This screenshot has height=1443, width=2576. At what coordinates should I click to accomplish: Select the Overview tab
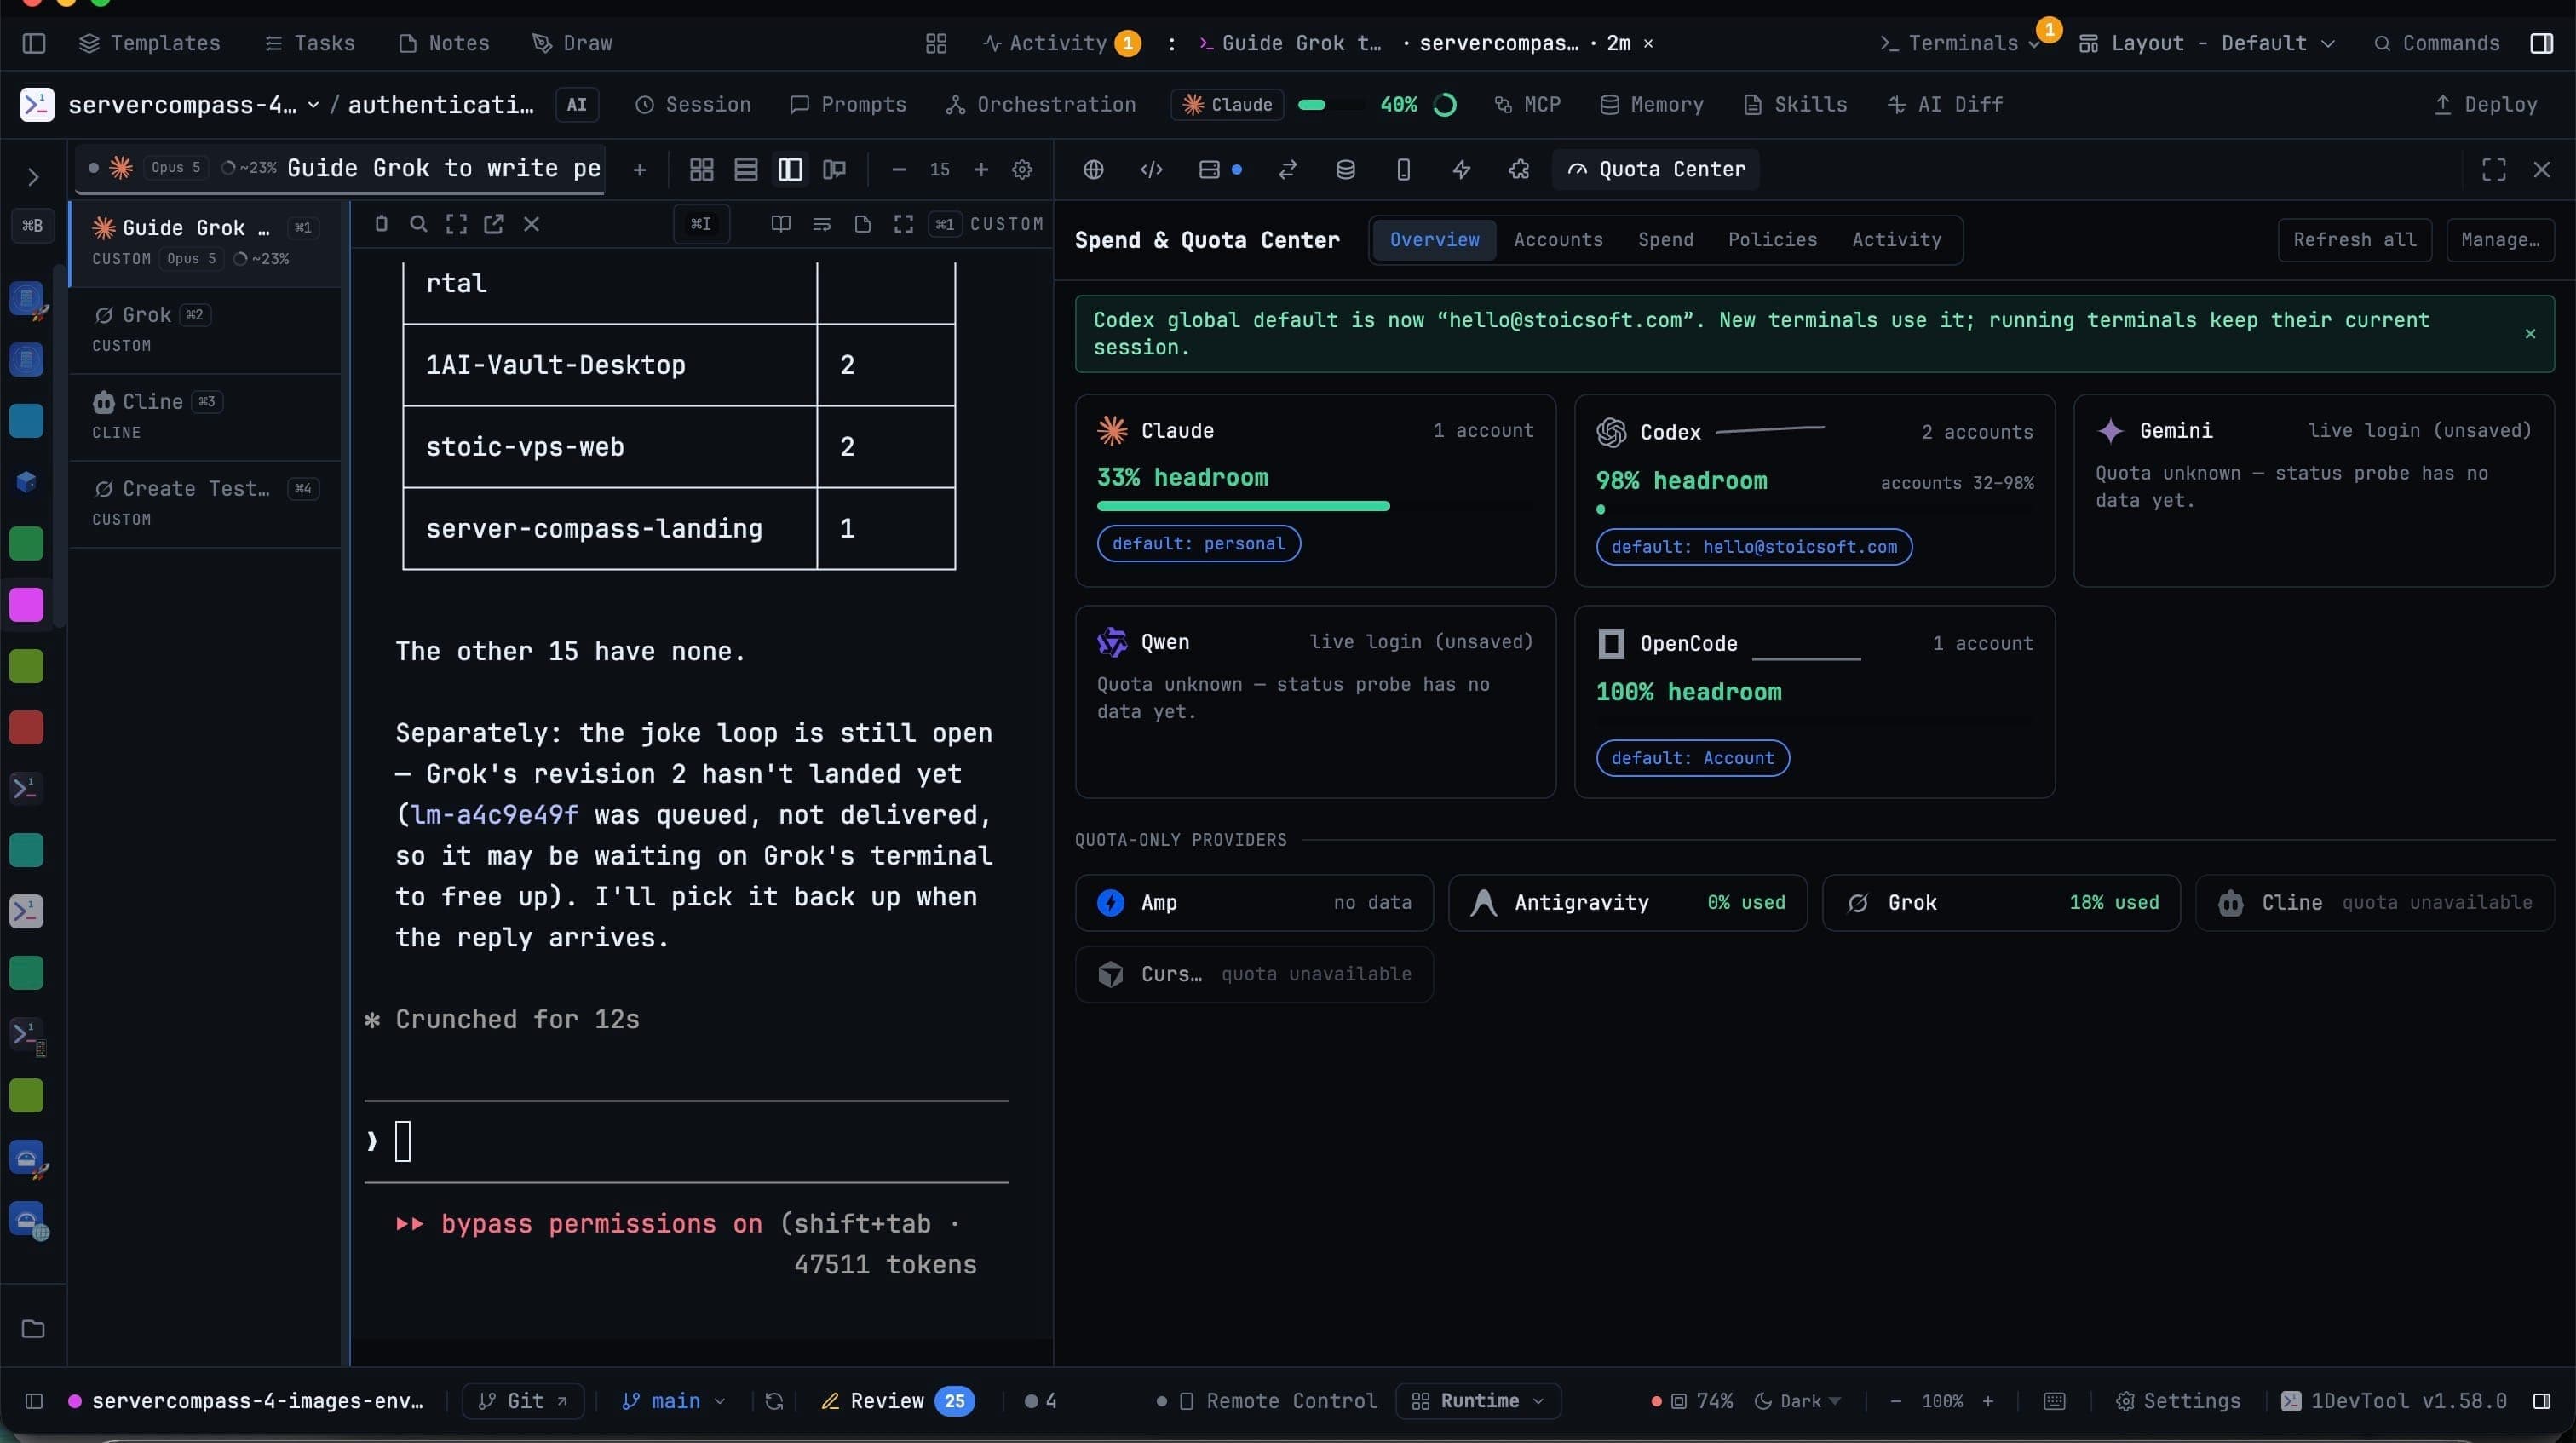(x=1434, y=240)
